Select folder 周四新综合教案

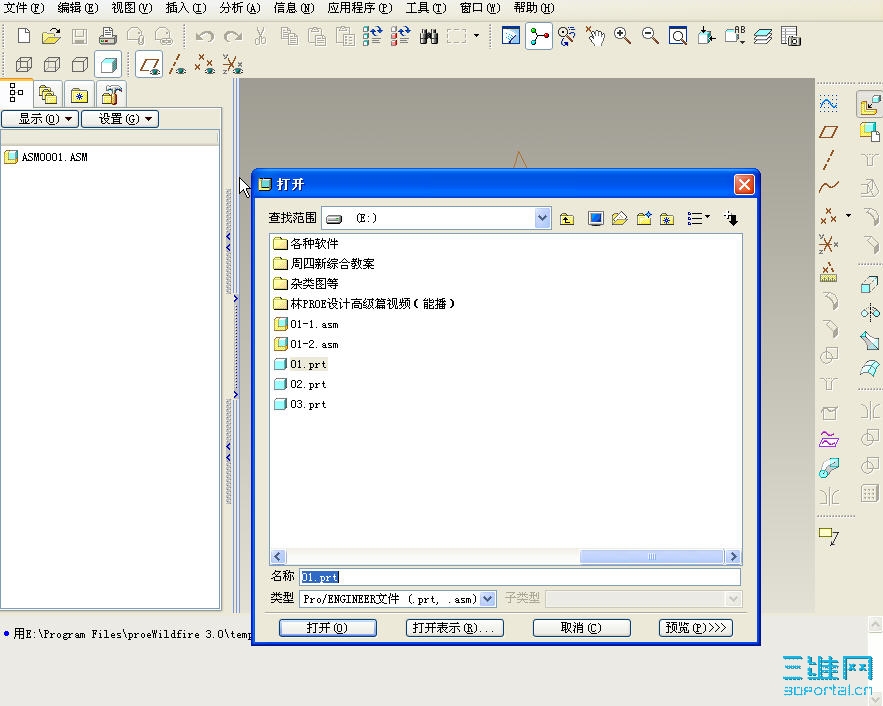324,263
